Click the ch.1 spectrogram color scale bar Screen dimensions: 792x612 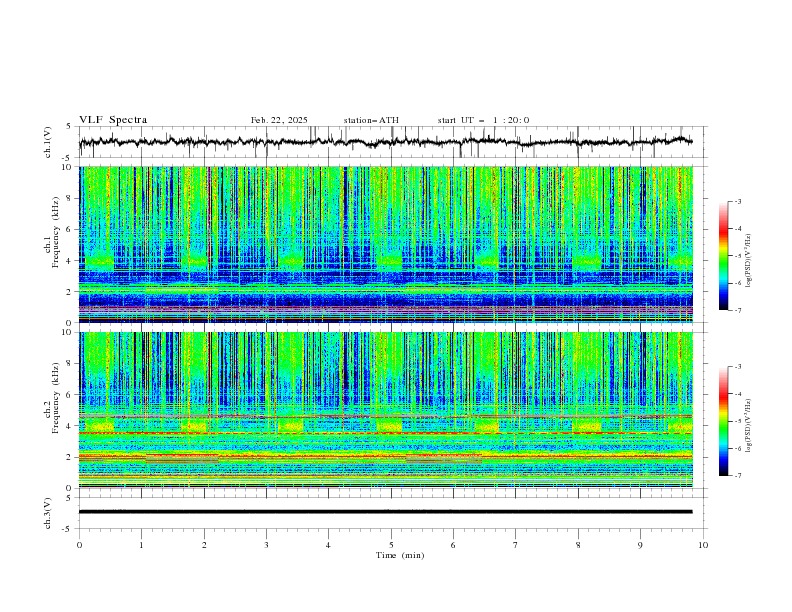click(x=723, y=256)
